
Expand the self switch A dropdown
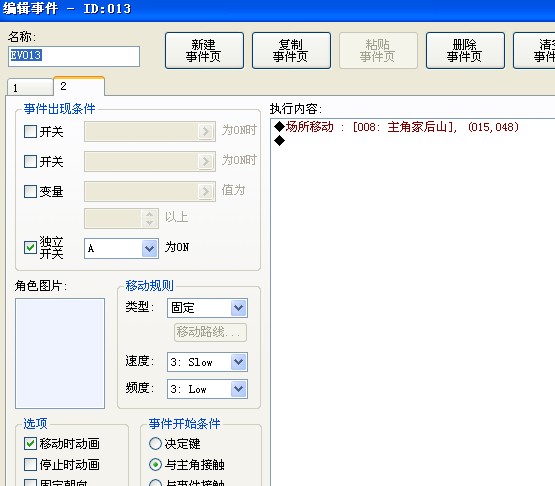[x=149, y=248]
